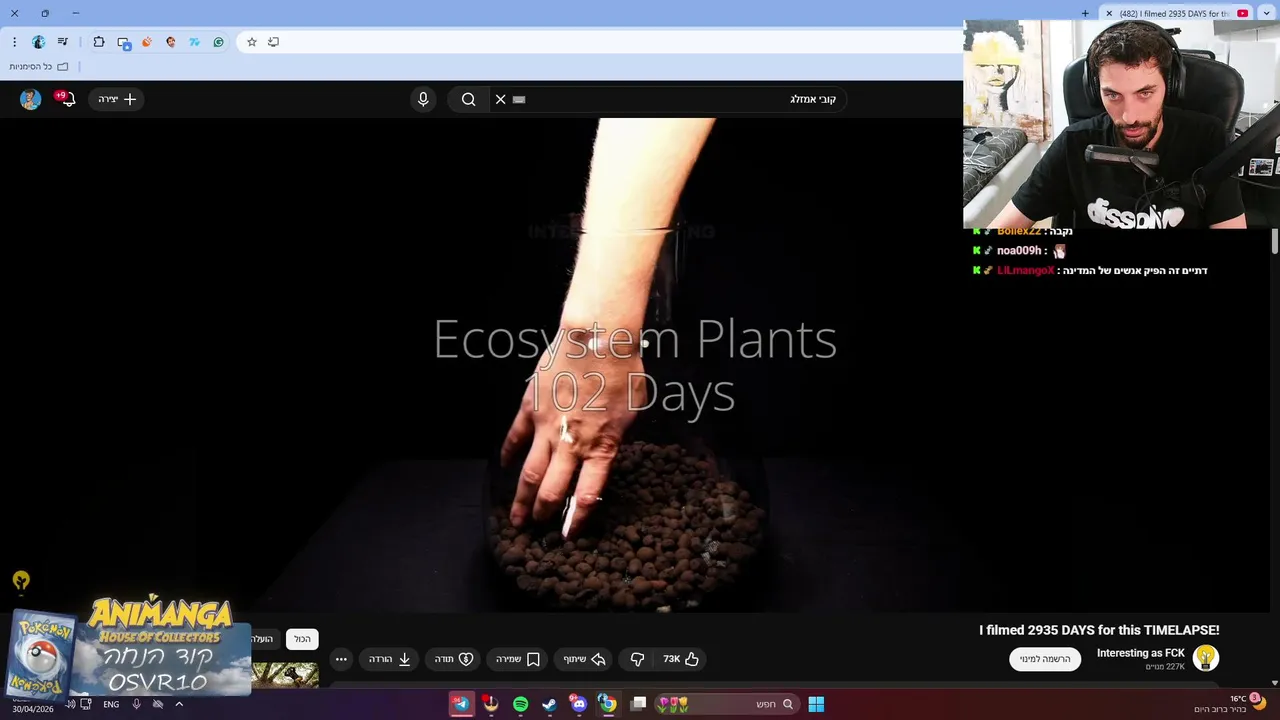Click the taskbar search box (חפש)

tap(727, 704)
